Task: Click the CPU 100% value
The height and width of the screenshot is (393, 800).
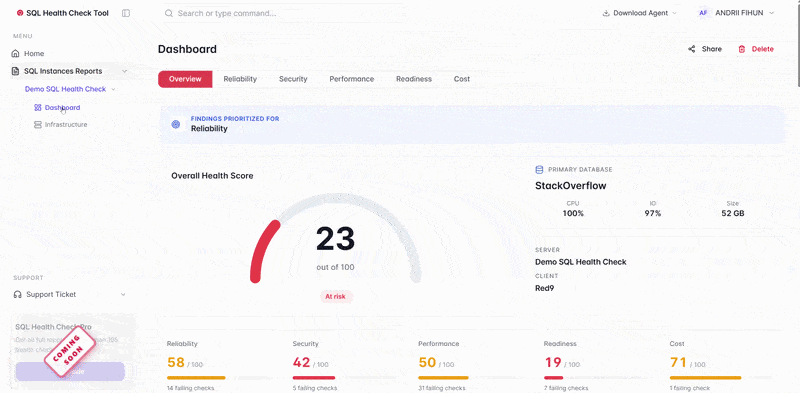Action: pos(573,213)
